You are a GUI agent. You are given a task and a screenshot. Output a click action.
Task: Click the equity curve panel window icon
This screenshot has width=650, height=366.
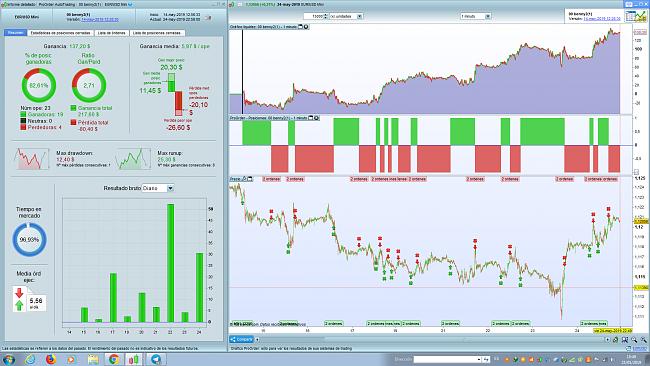click(x=301, y=27)
